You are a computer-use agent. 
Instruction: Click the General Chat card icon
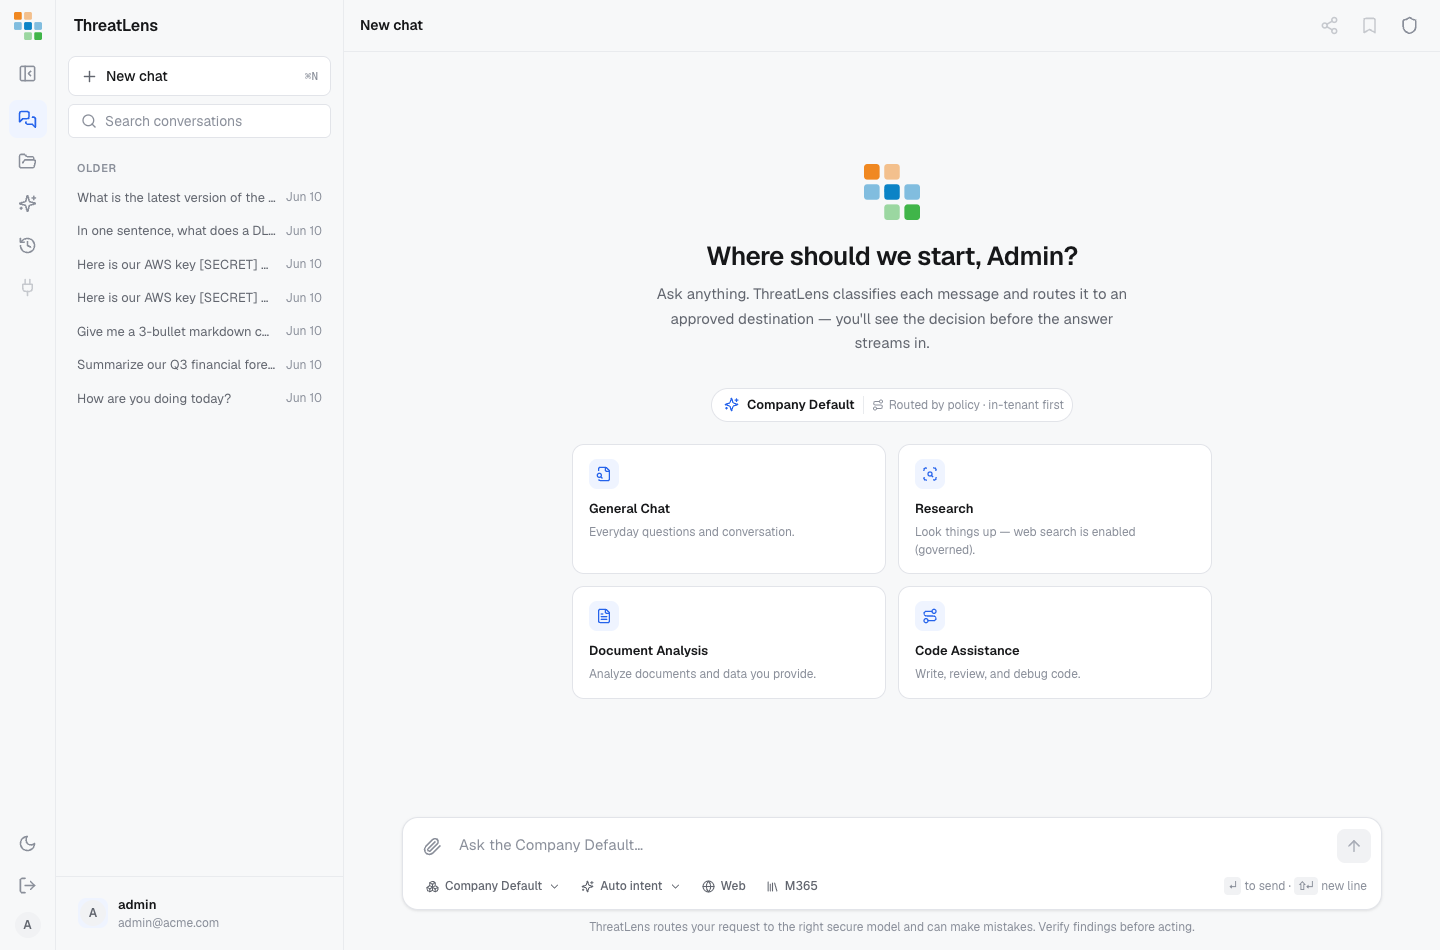point(604,474)
